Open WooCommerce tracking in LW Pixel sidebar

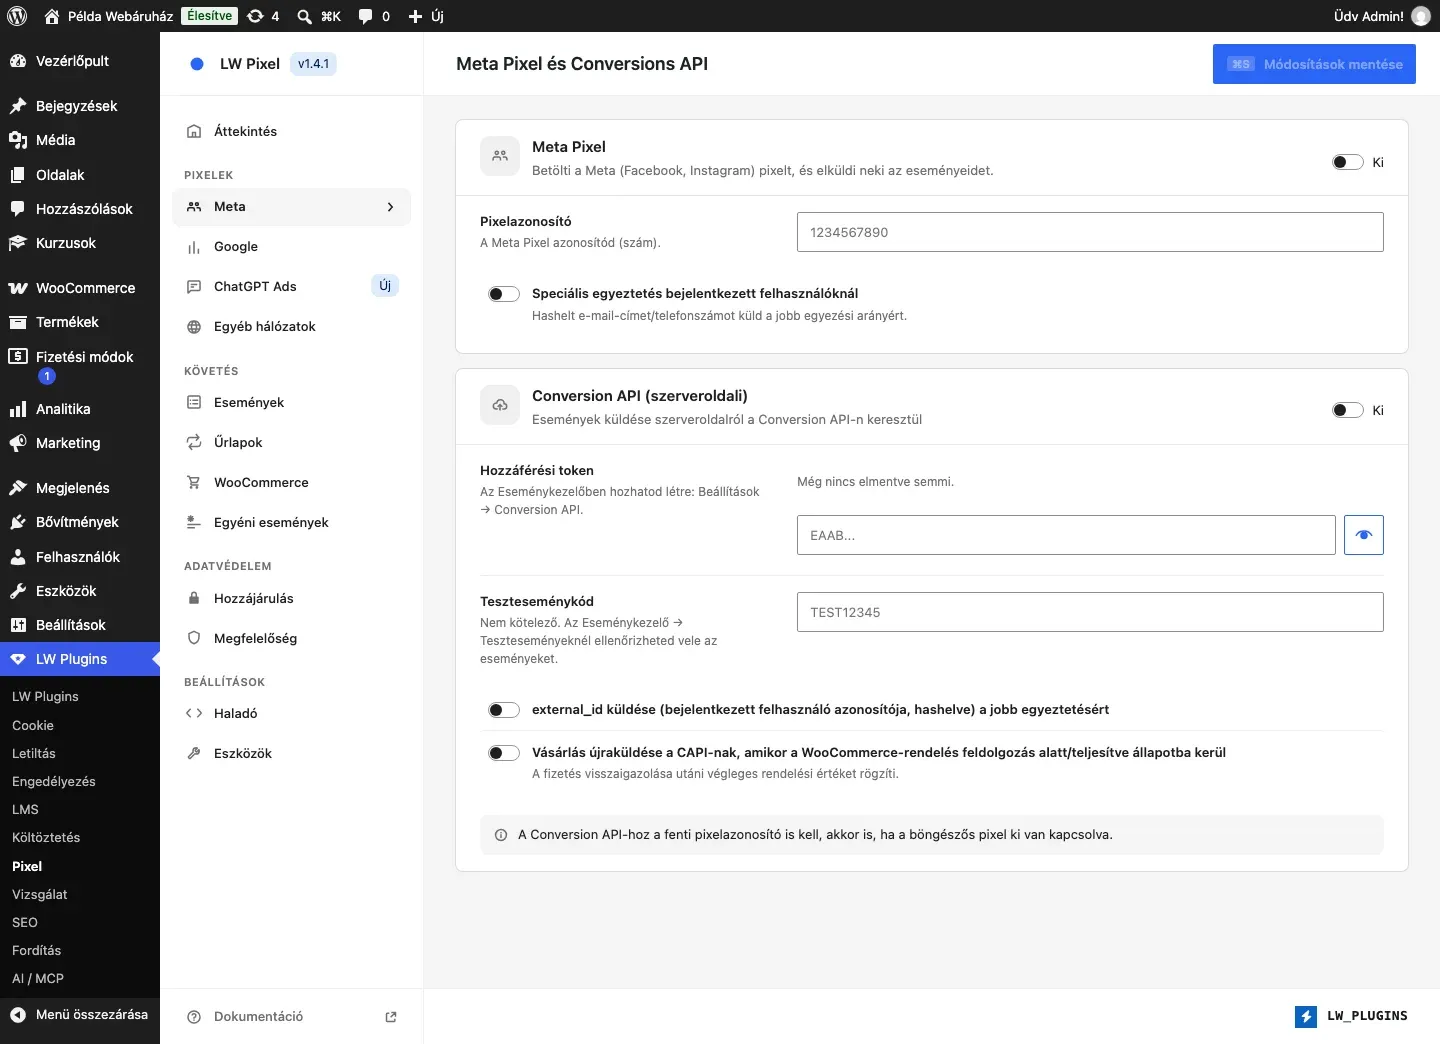click(292, 482)
